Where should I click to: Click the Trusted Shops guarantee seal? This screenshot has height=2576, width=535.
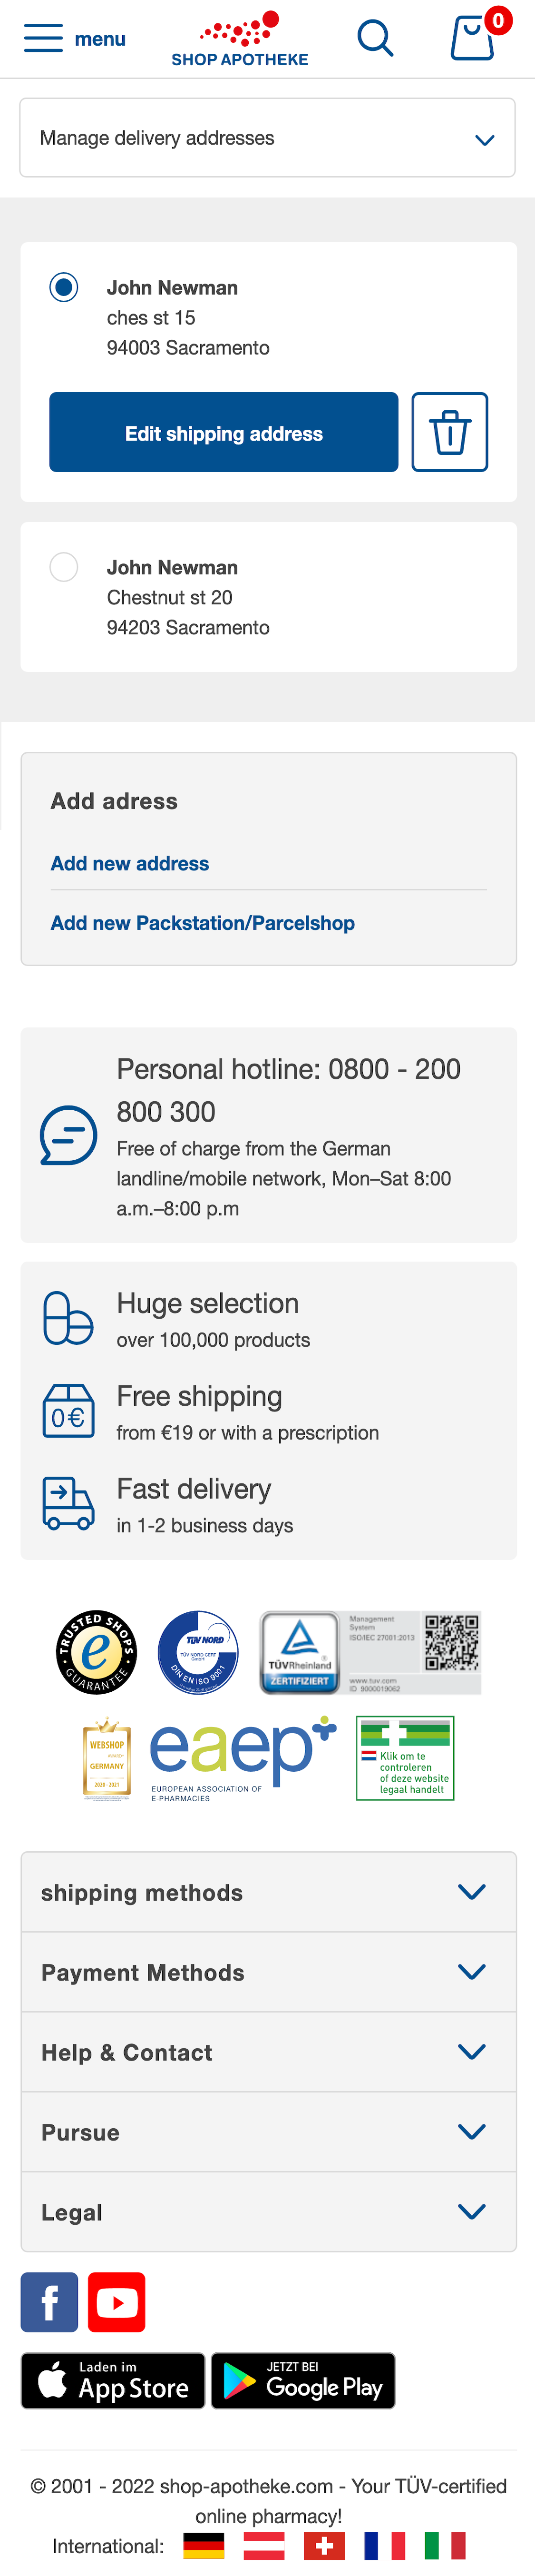click(96, 1652)
